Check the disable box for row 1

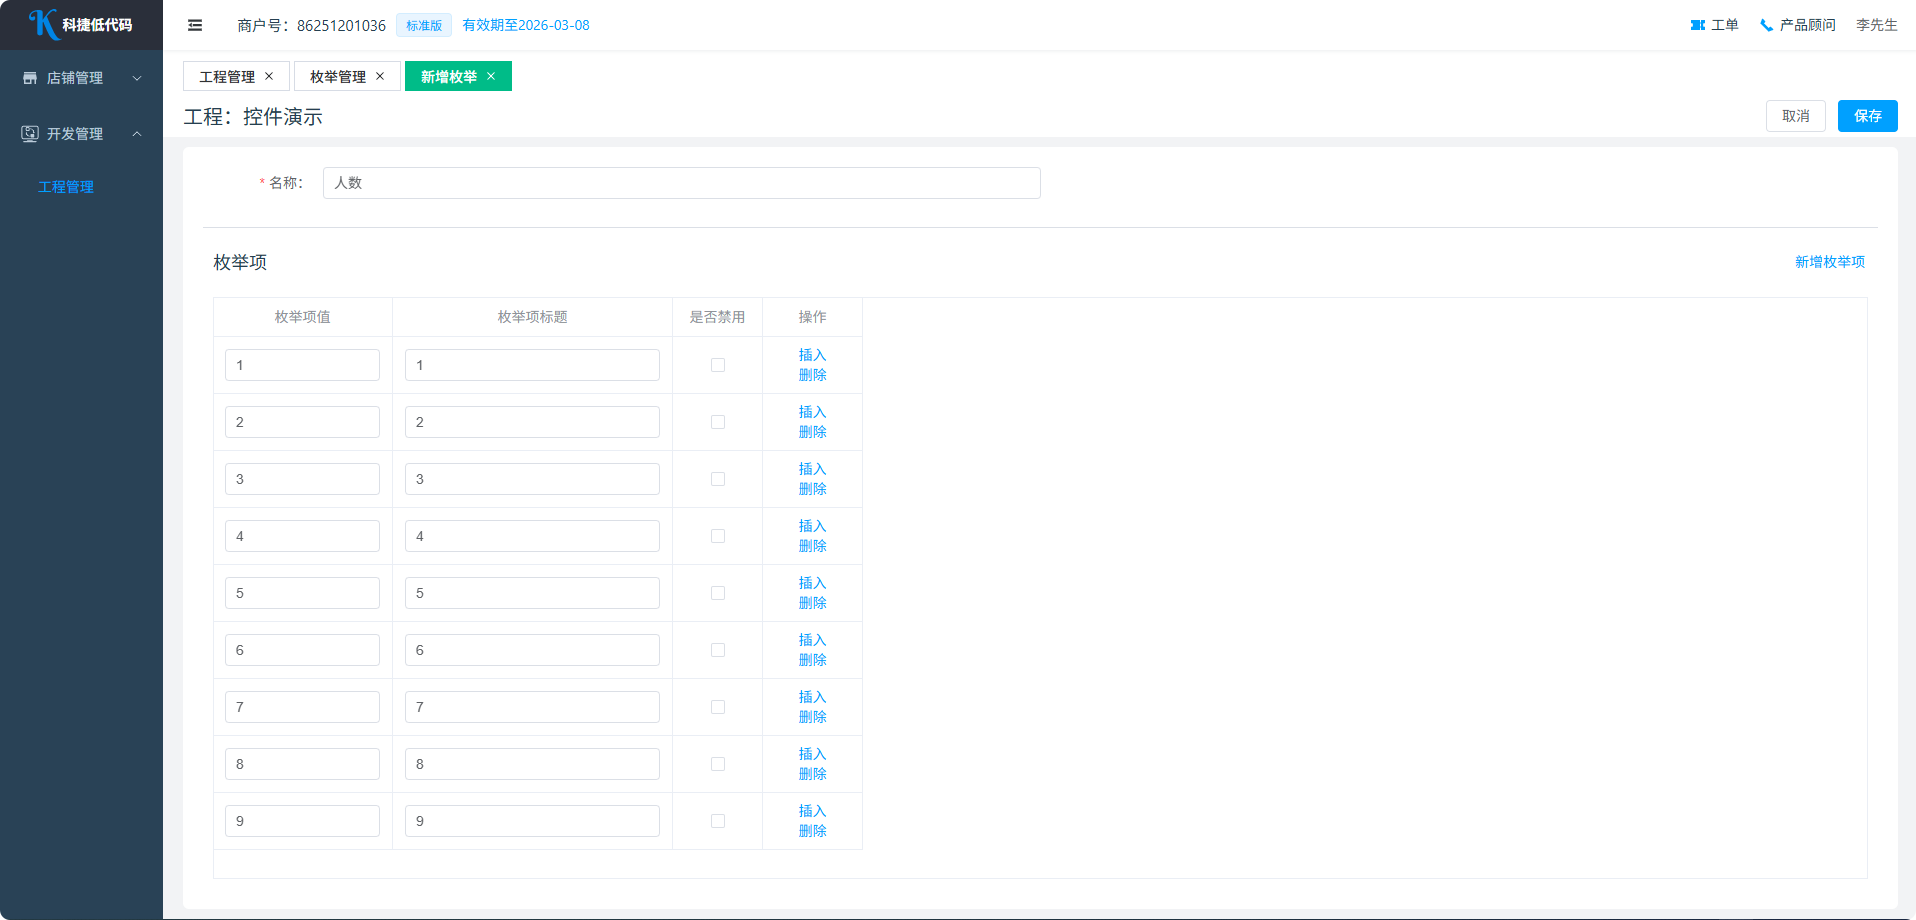pos(718,365)
